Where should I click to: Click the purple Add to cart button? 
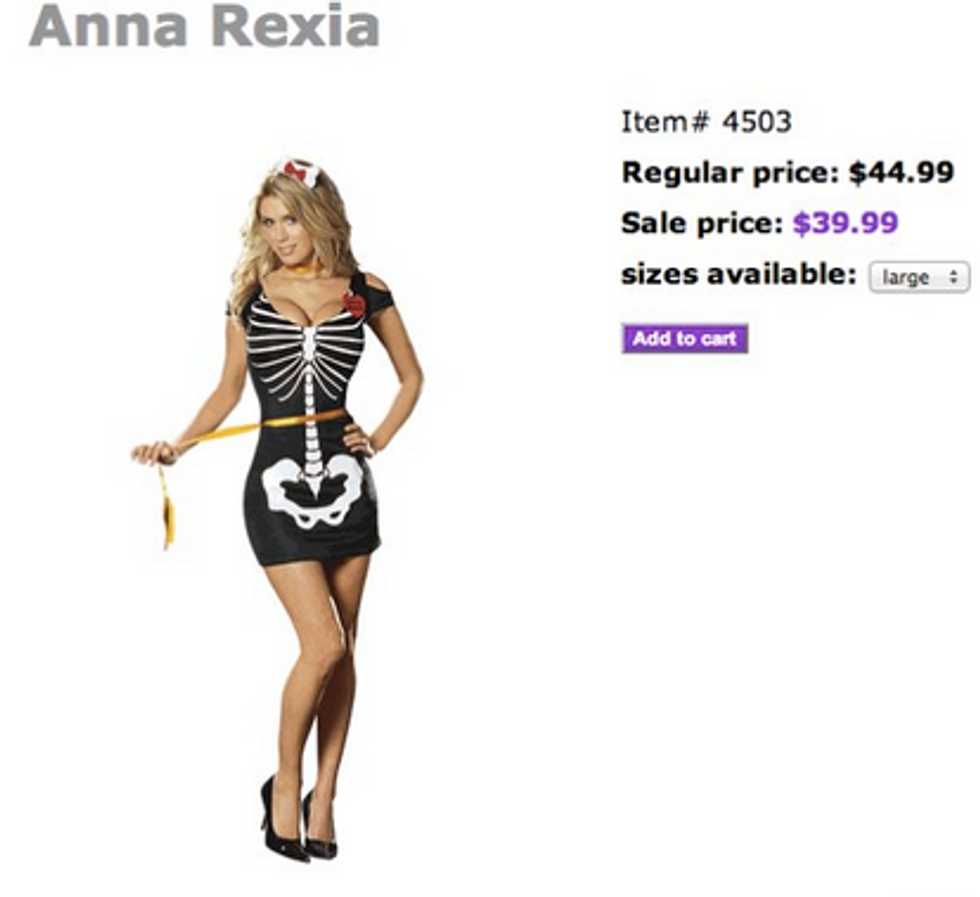click(x=684, y=338)
